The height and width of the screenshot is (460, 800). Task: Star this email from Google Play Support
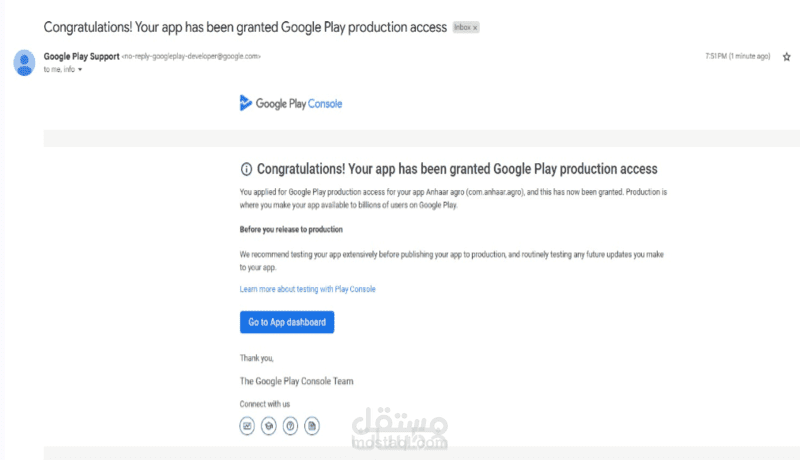(x=787, y=56)
